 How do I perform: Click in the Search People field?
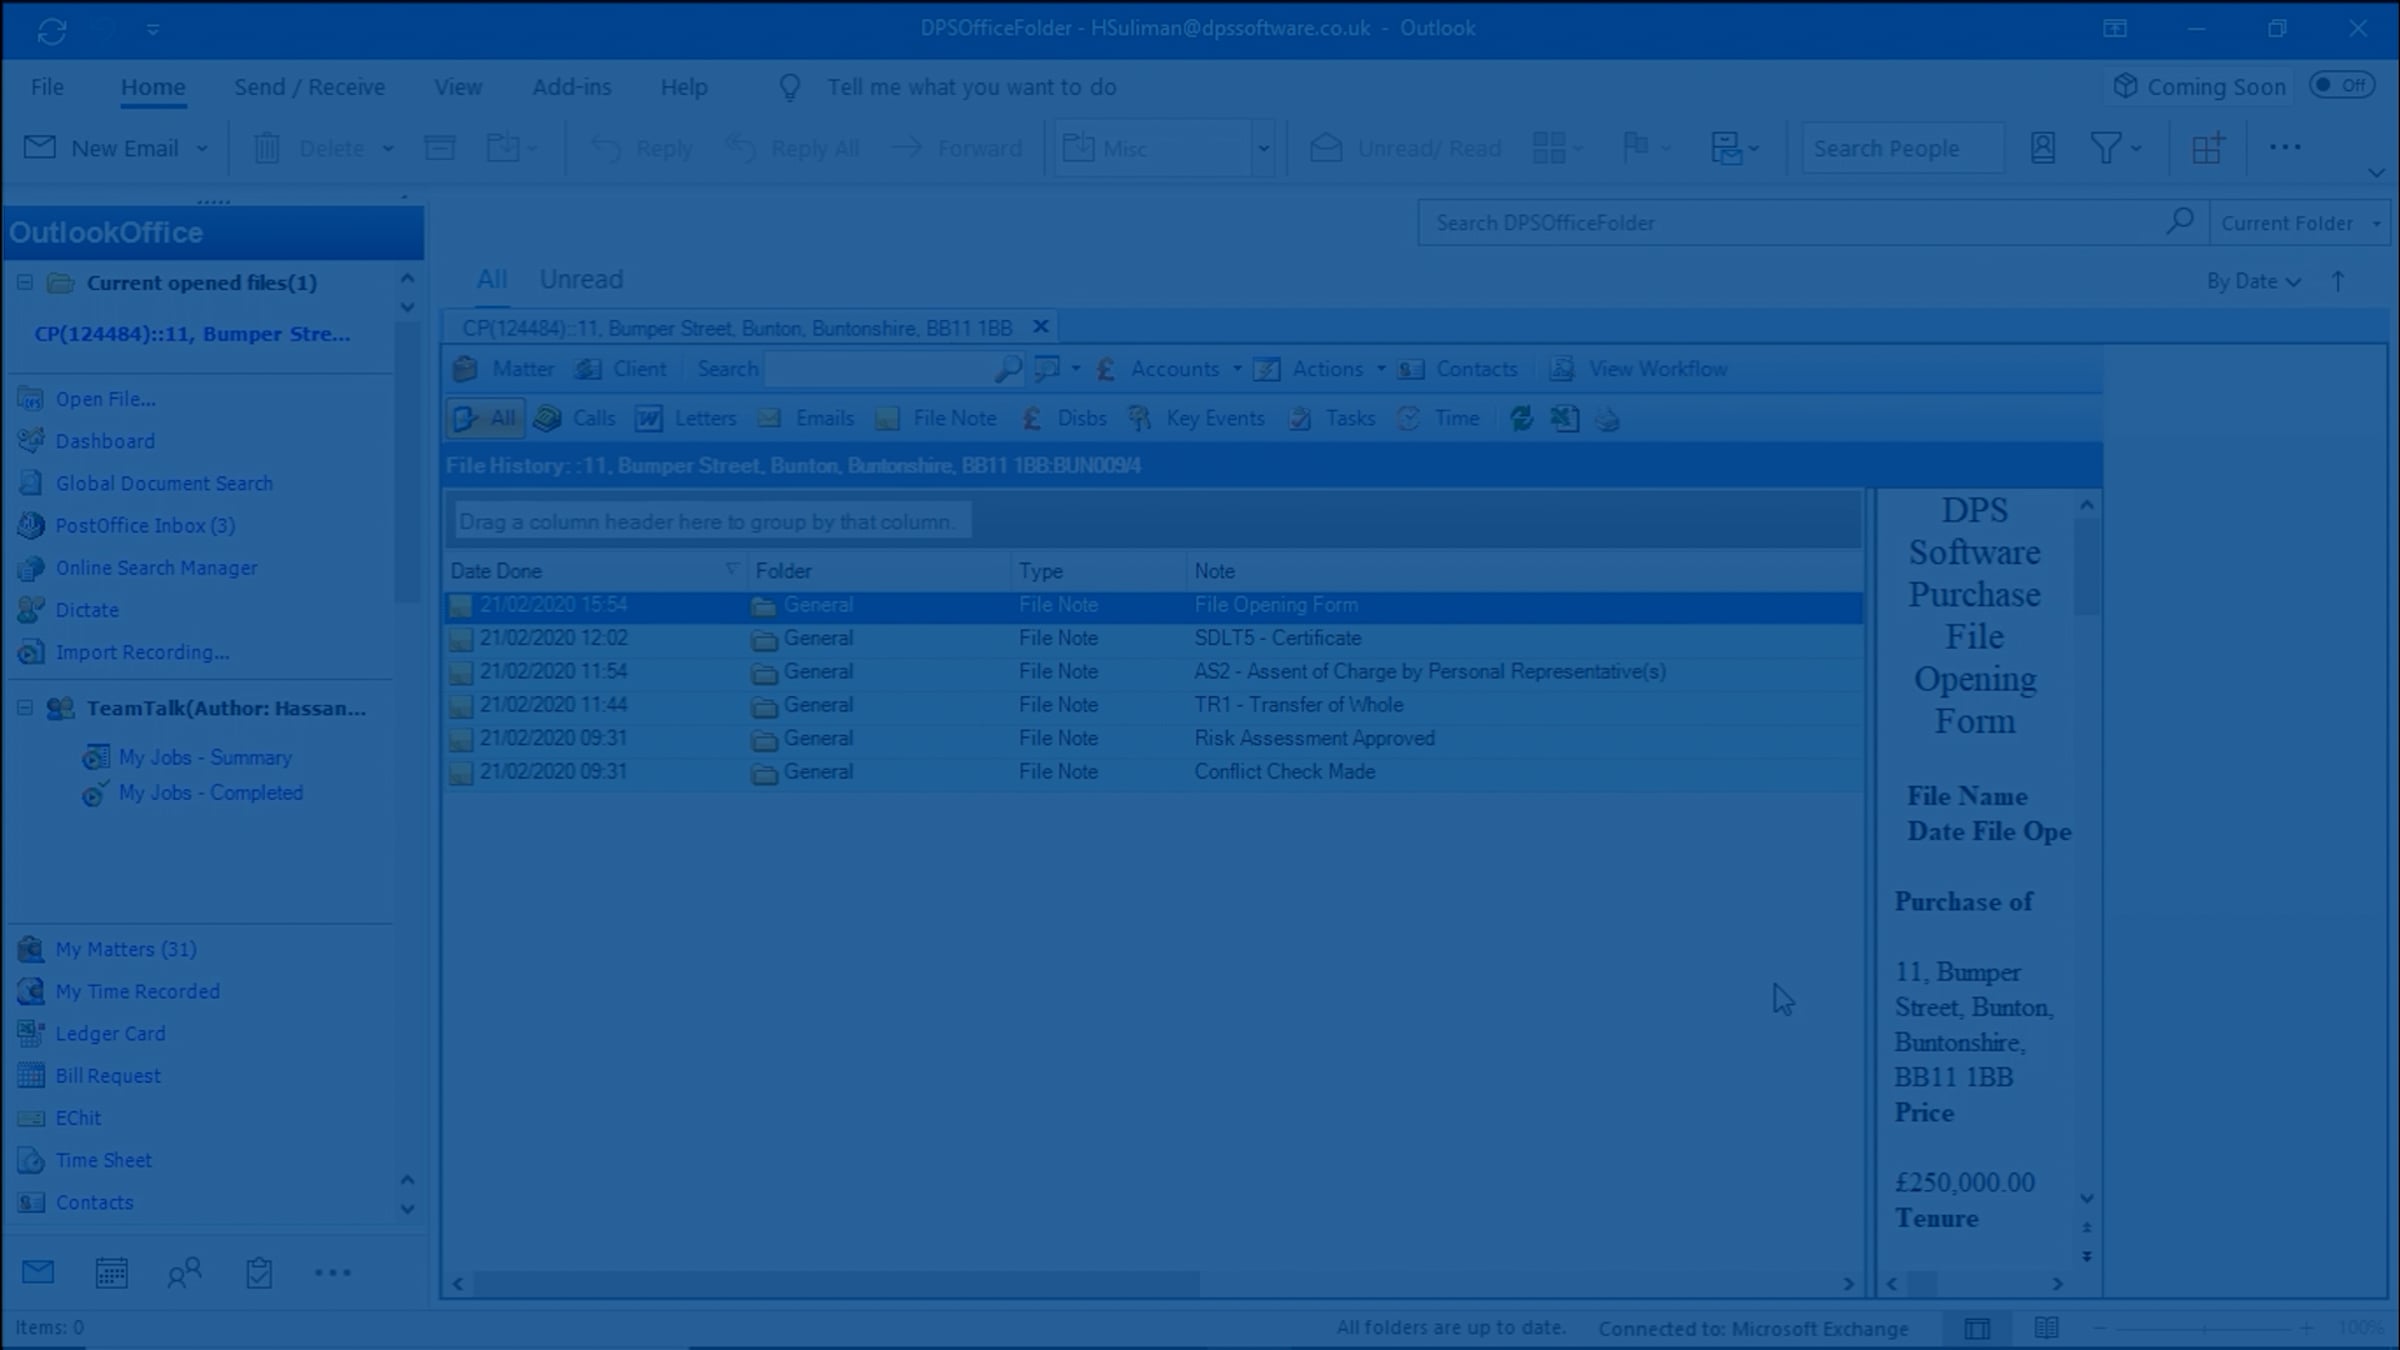1902,148
